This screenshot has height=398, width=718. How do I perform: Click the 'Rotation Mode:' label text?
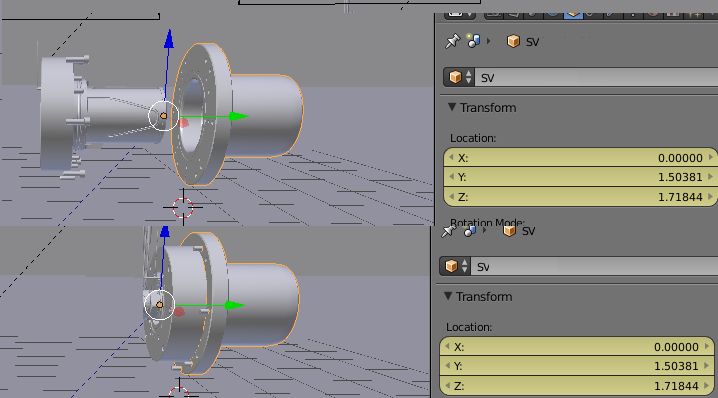(487, 223)
